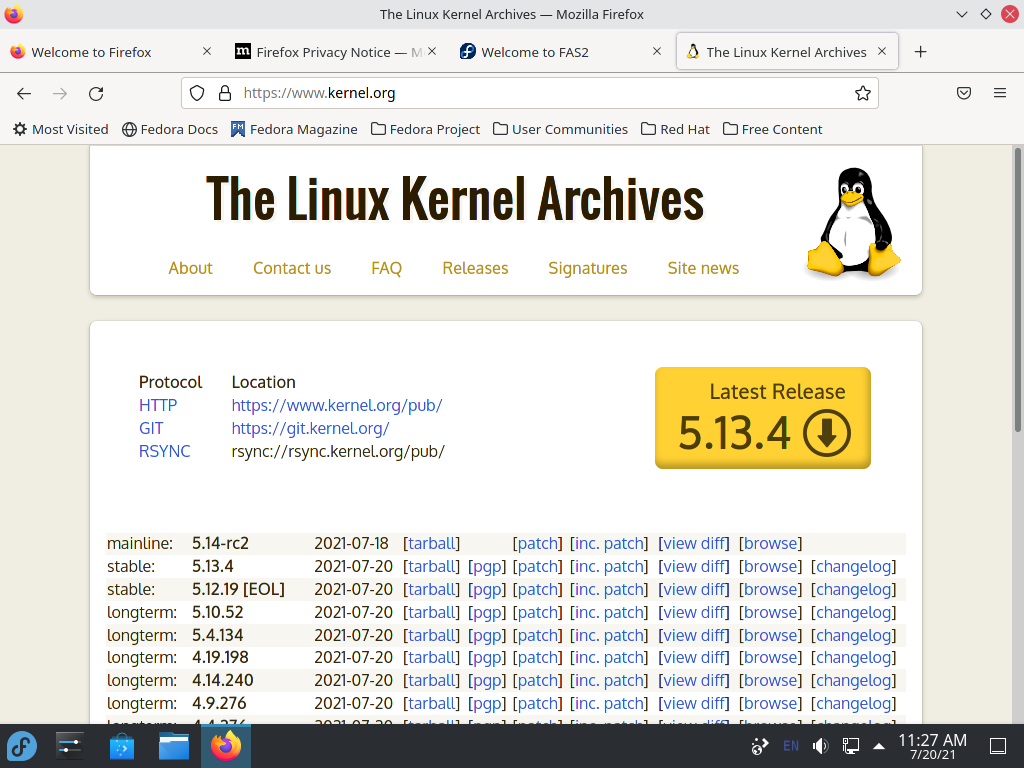Bookmark this page with the star
Image resolution: width=1024 pixels, height=768 pixels.
[863, 93]
